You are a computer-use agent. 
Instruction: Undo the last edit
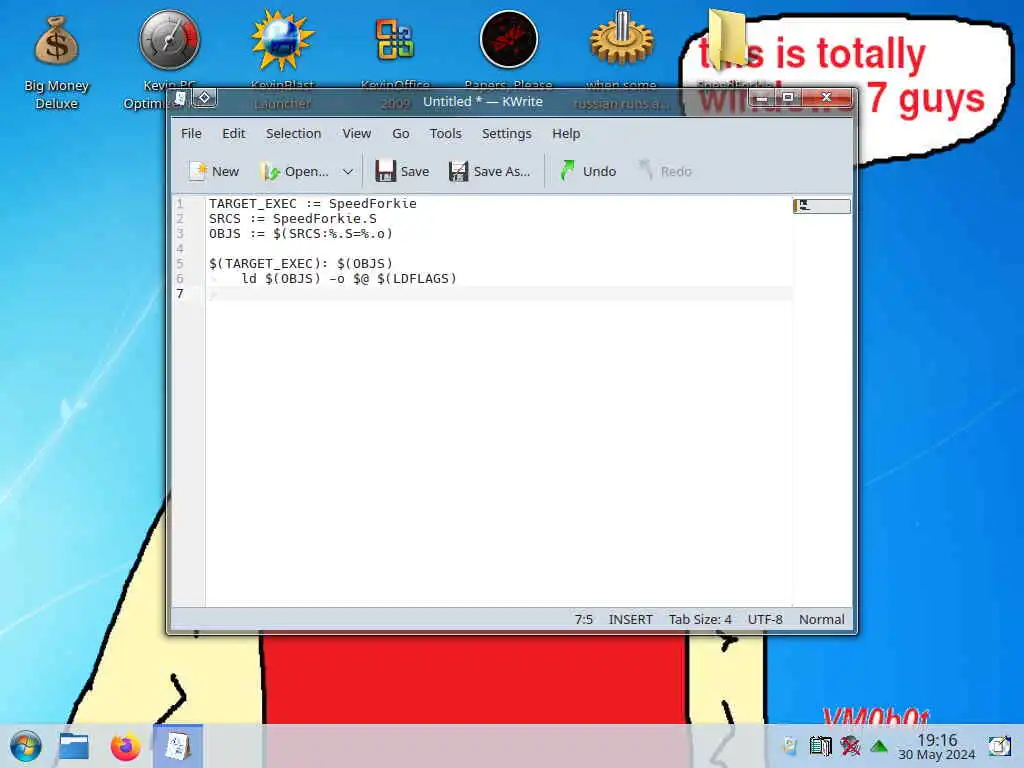point(587,171)
